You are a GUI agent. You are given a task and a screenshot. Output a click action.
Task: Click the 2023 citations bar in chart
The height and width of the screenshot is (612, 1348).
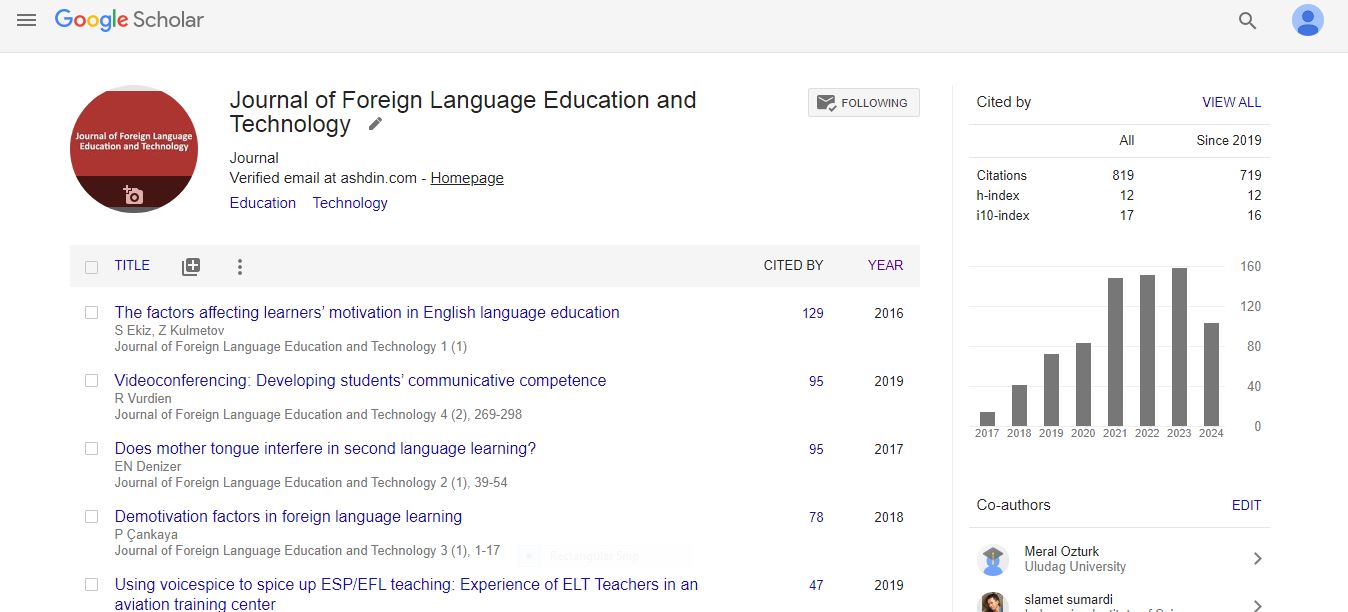pyautogui.click(x=1179, y=347)
